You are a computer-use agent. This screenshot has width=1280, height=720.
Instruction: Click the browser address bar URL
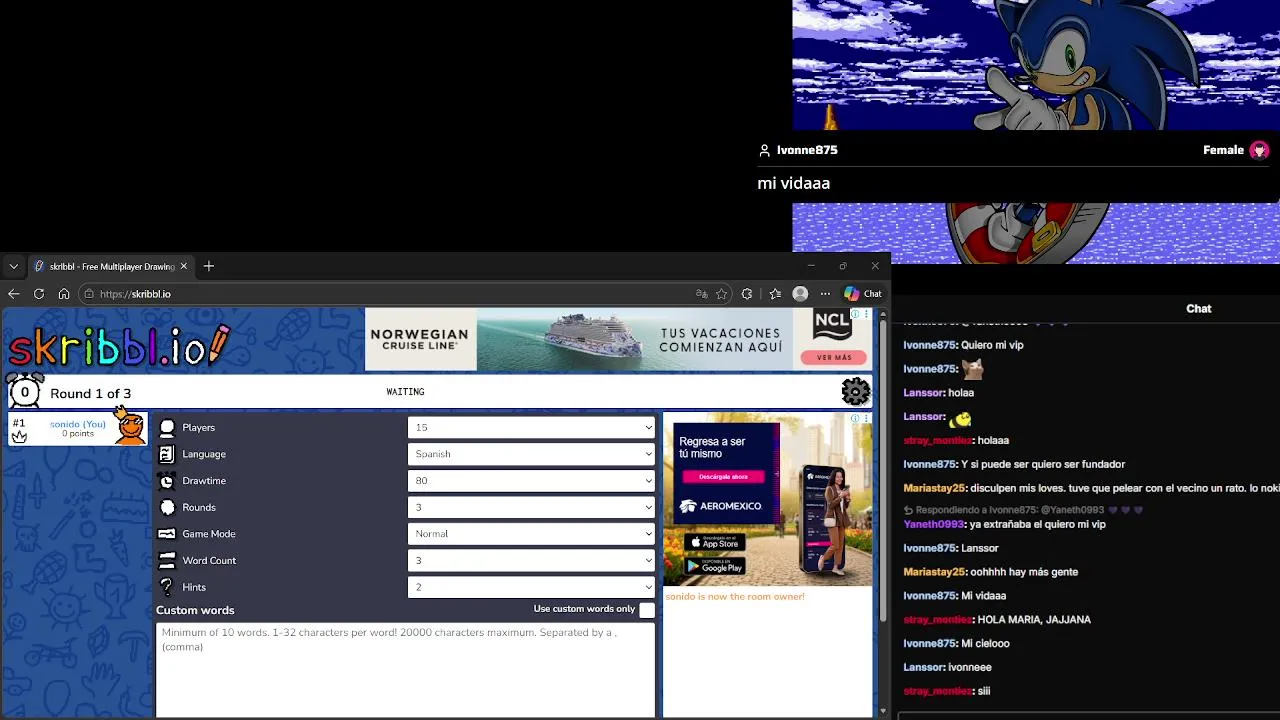point(135,294)
